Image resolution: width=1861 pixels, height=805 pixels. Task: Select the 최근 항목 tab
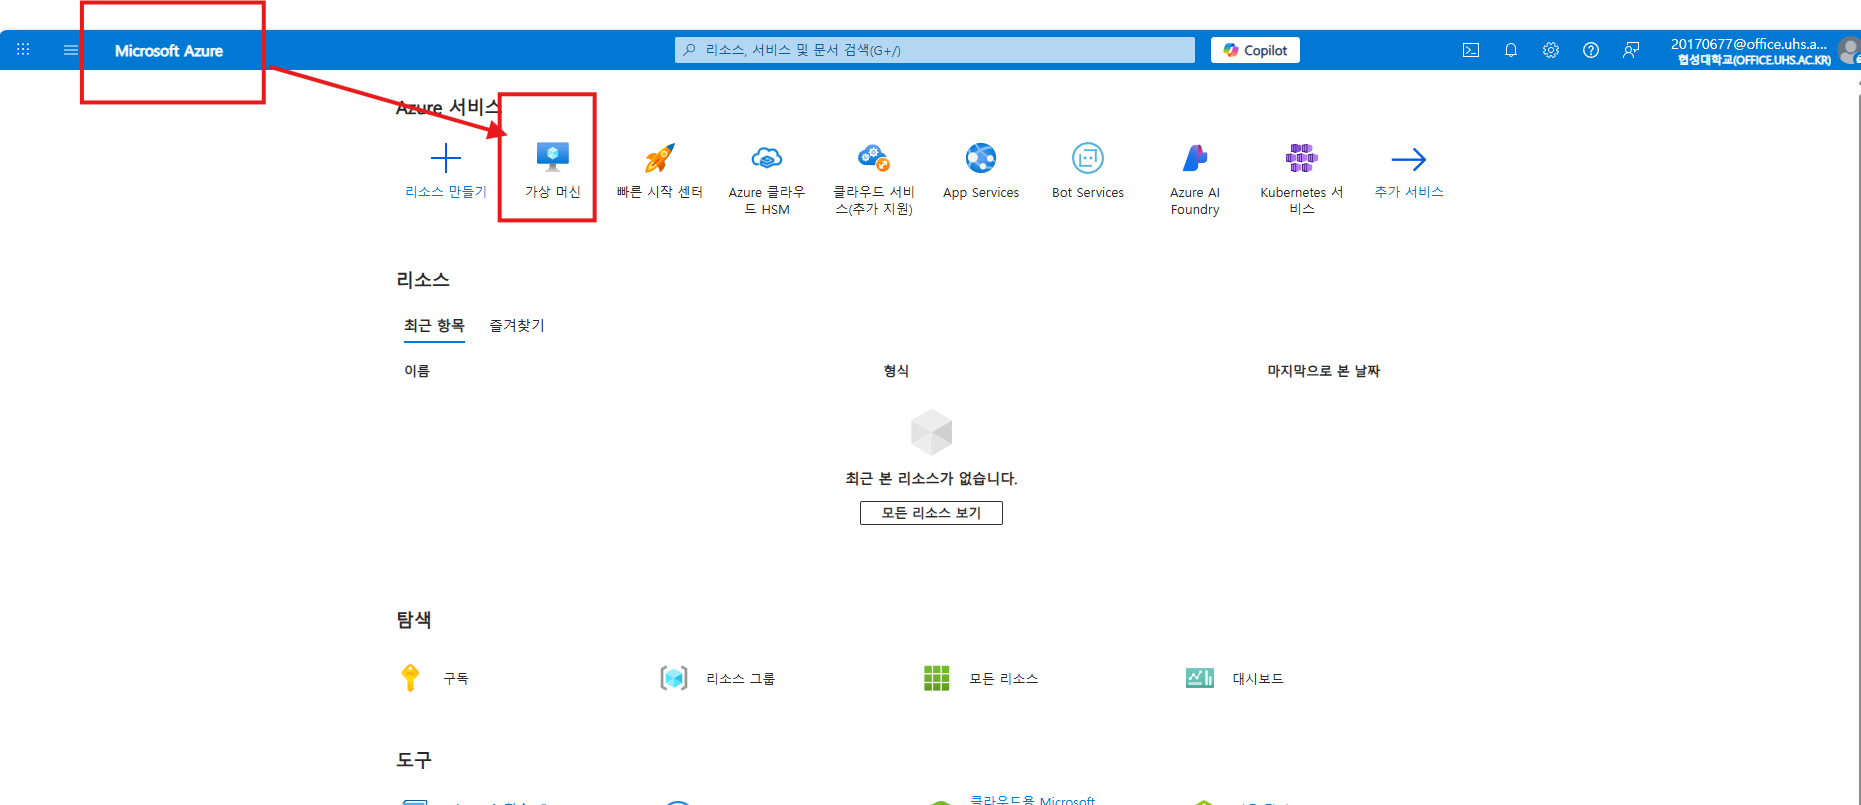[x=434, y=326]
